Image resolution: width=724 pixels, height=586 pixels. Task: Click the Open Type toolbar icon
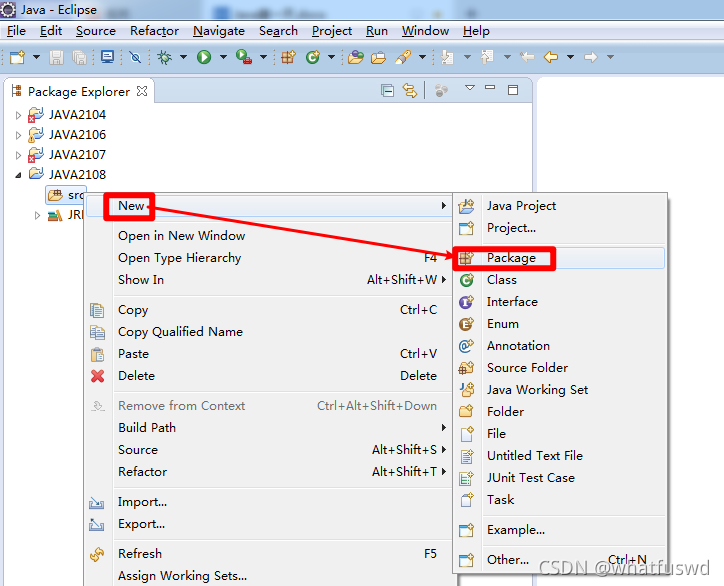[355, 57]
